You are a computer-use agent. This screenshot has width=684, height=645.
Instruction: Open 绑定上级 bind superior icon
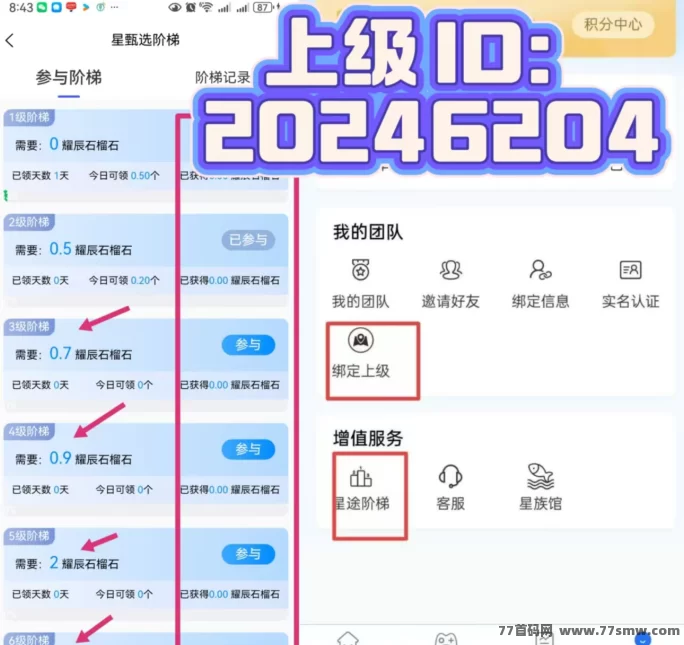coord(361,340)
